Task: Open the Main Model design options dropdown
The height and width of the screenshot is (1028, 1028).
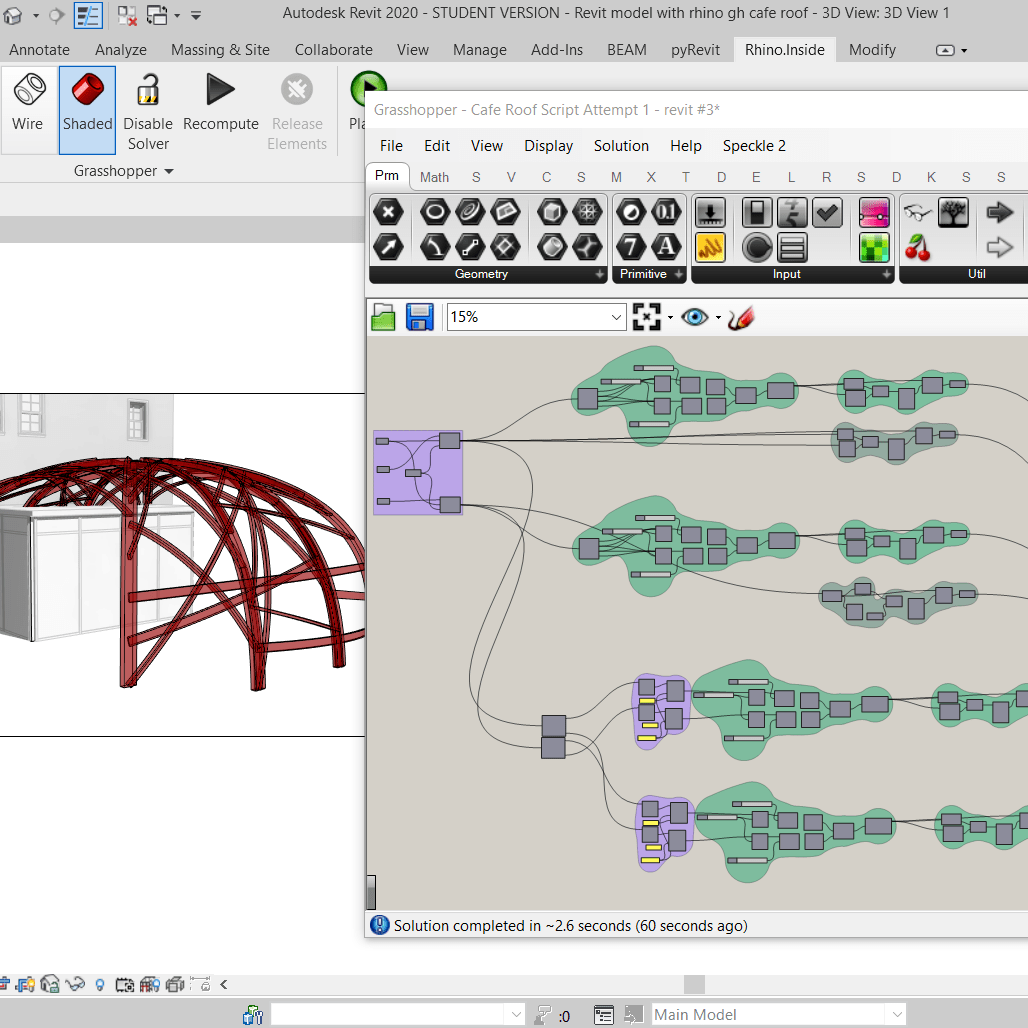Action: click(x=895, y=1014)
